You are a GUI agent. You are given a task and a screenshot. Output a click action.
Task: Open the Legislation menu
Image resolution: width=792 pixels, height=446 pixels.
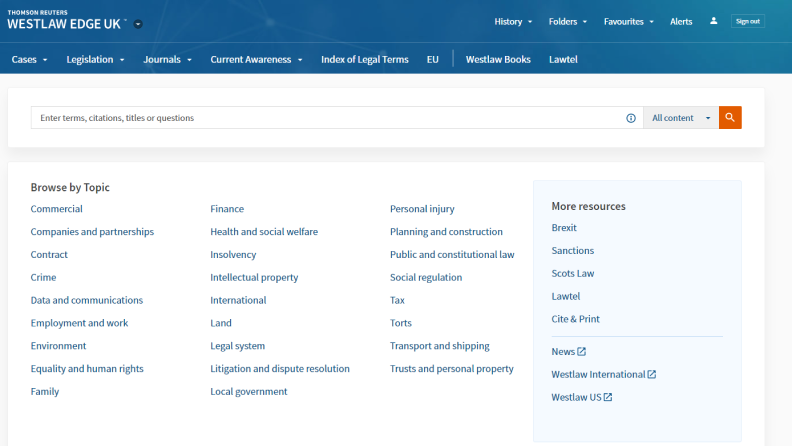(95, 59)
